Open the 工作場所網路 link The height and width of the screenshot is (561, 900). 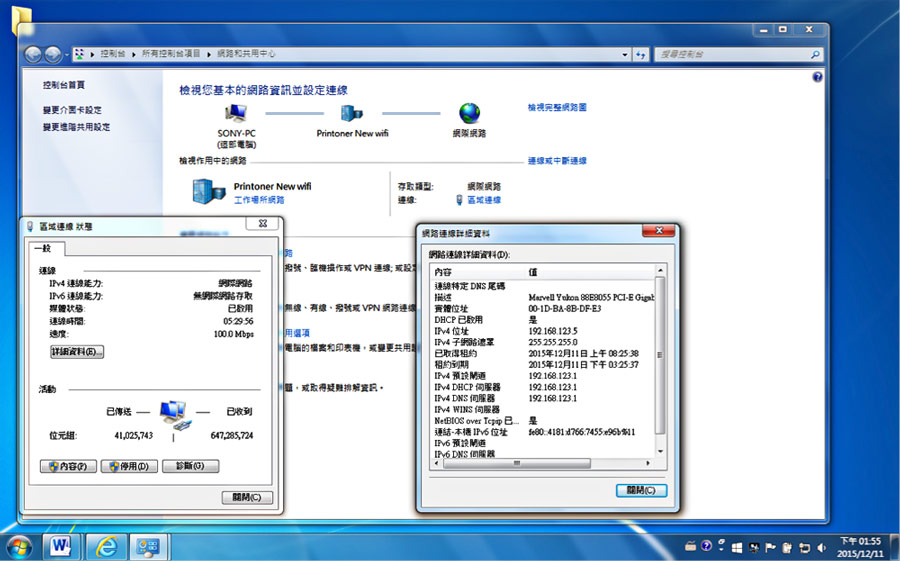coord(259,200)
